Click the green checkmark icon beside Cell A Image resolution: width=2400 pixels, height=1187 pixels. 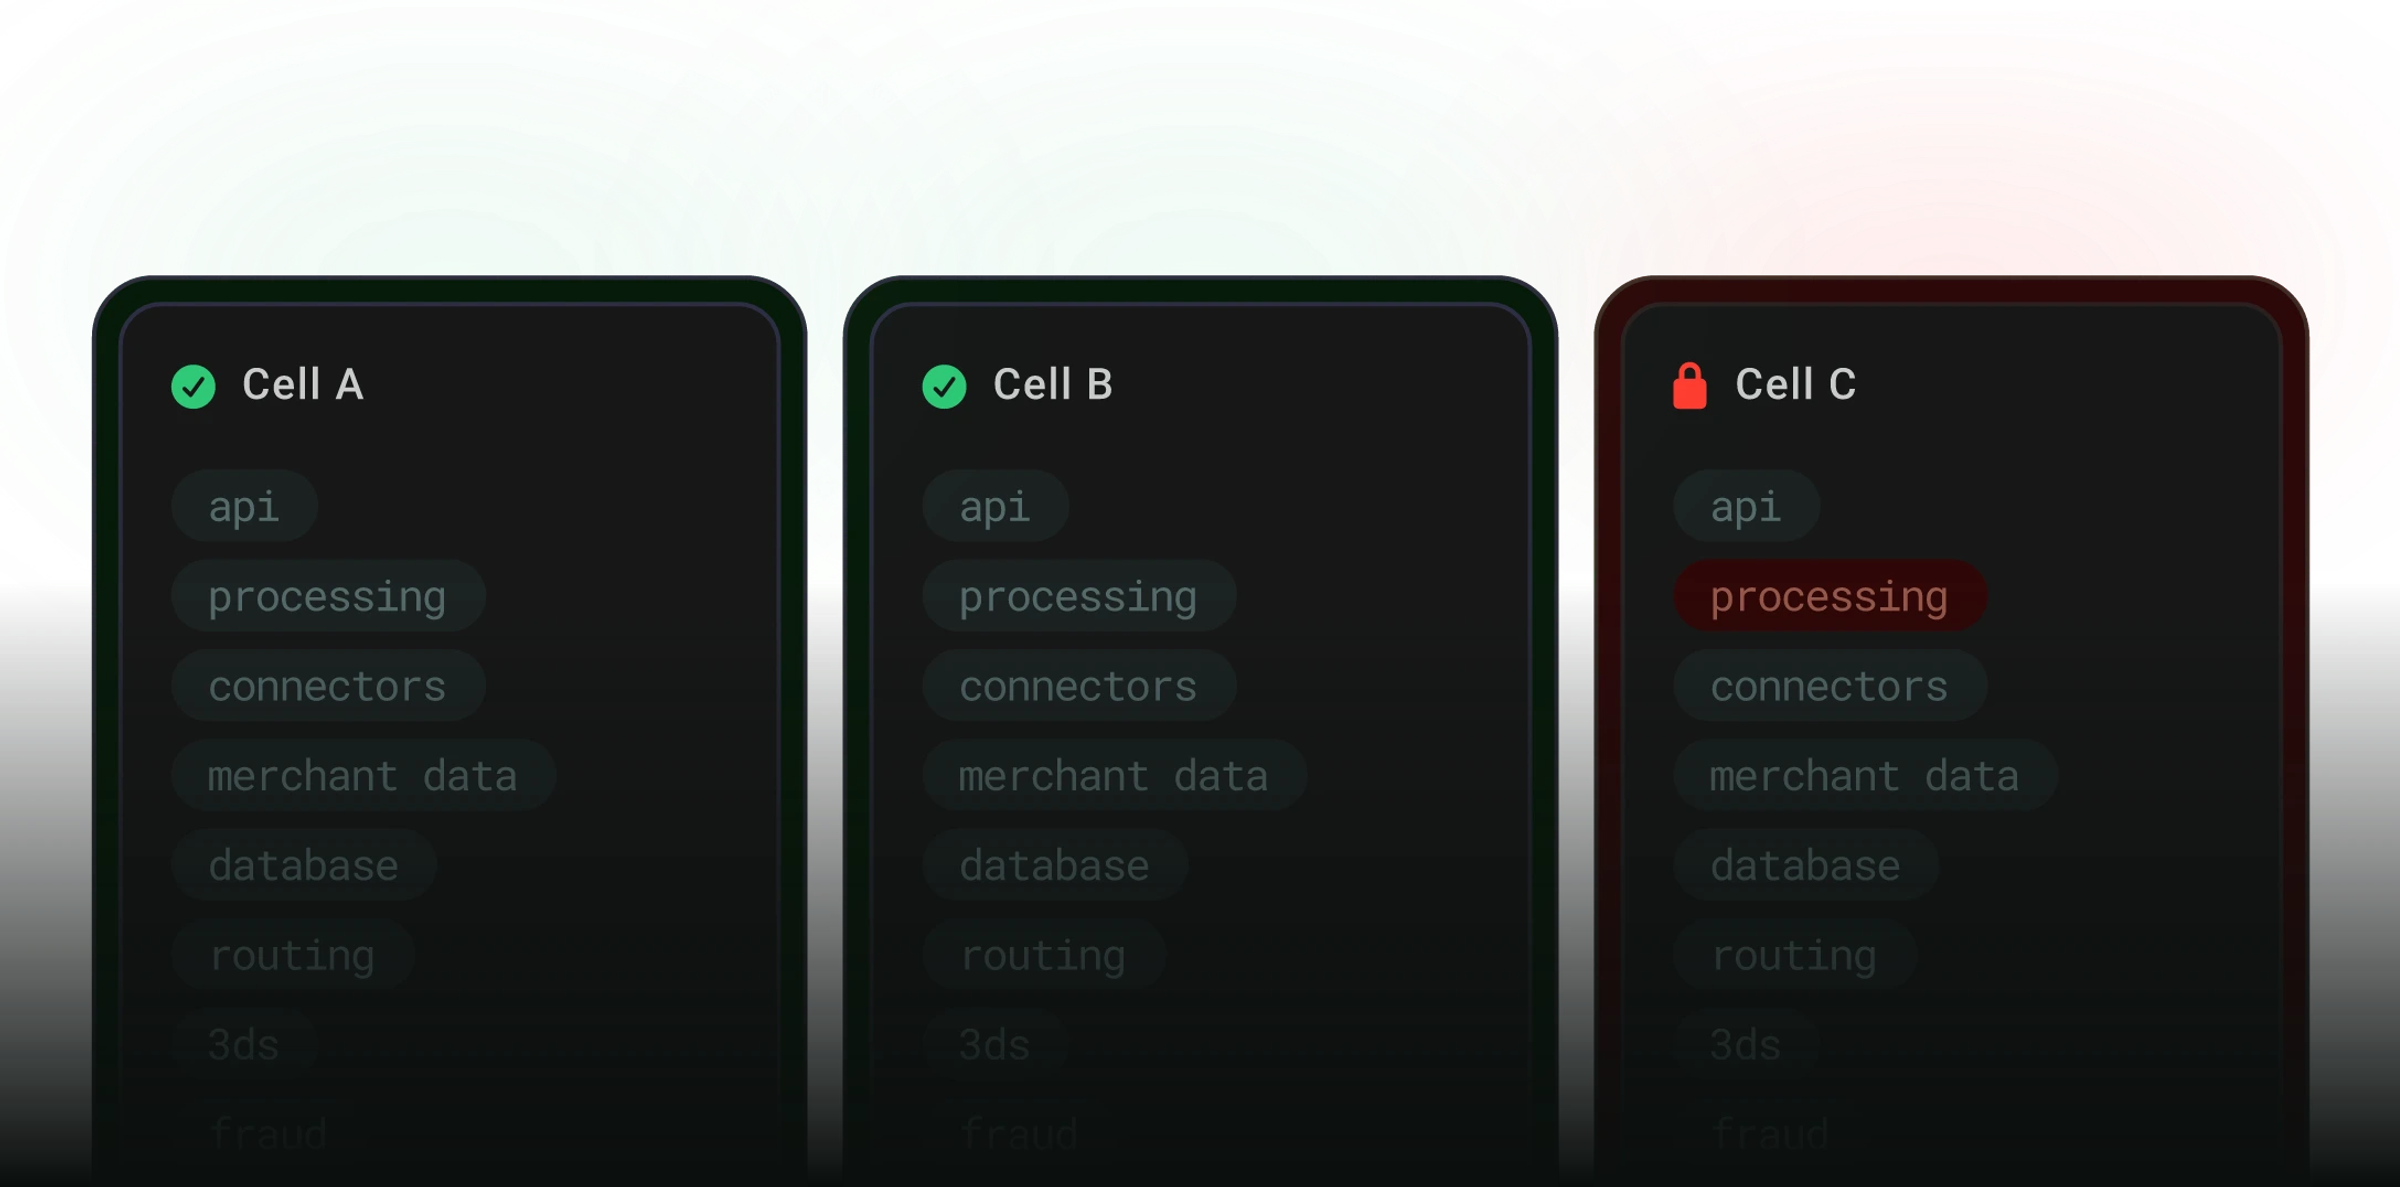[x=193, y=386]
